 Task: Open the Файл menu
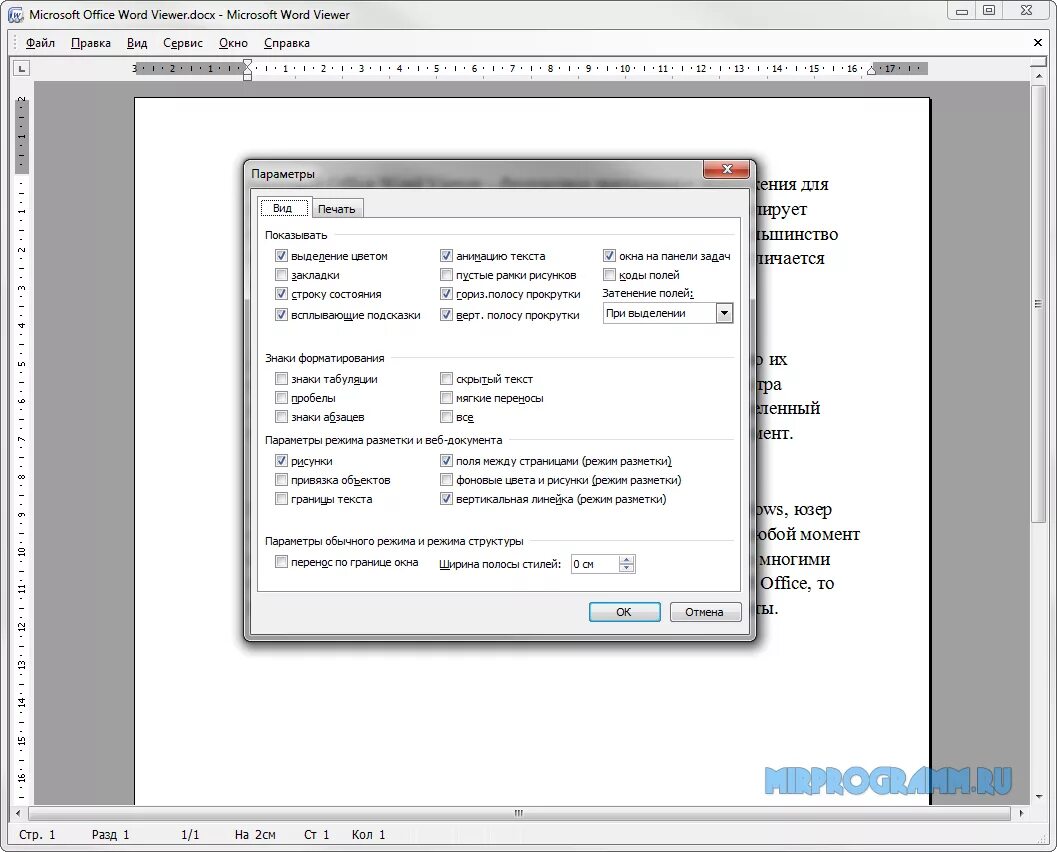click(x=40, y=42)
